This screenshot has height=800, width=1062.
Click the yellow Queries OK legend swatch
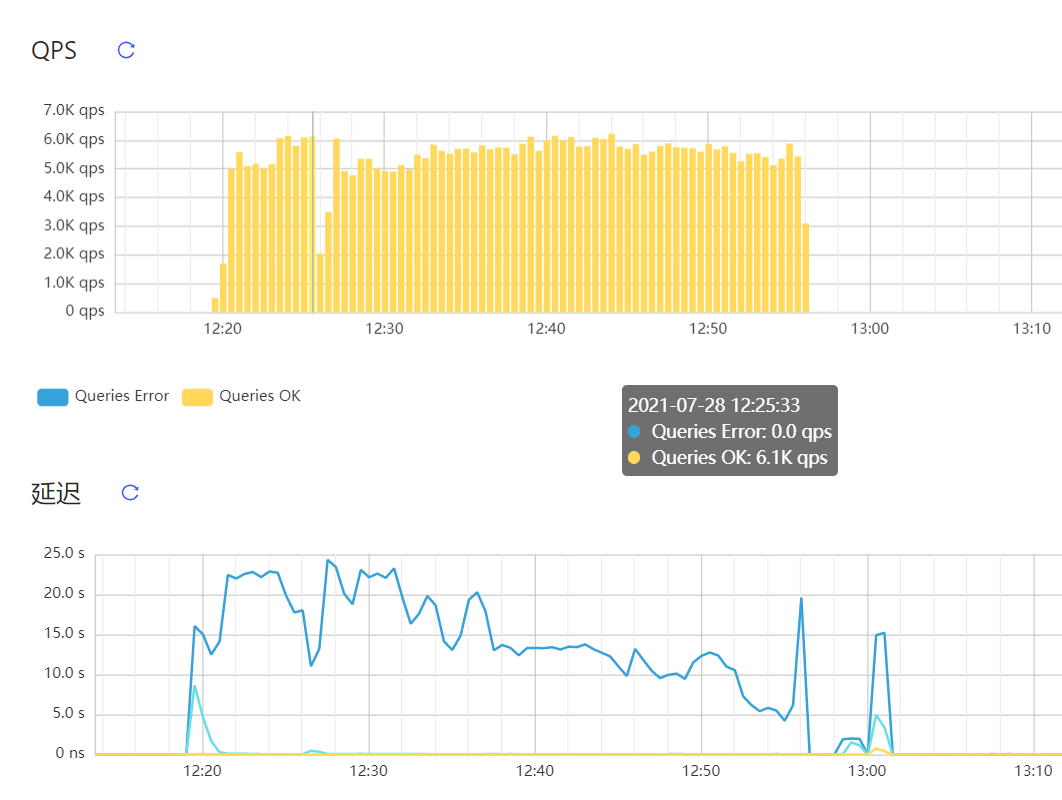197,397
